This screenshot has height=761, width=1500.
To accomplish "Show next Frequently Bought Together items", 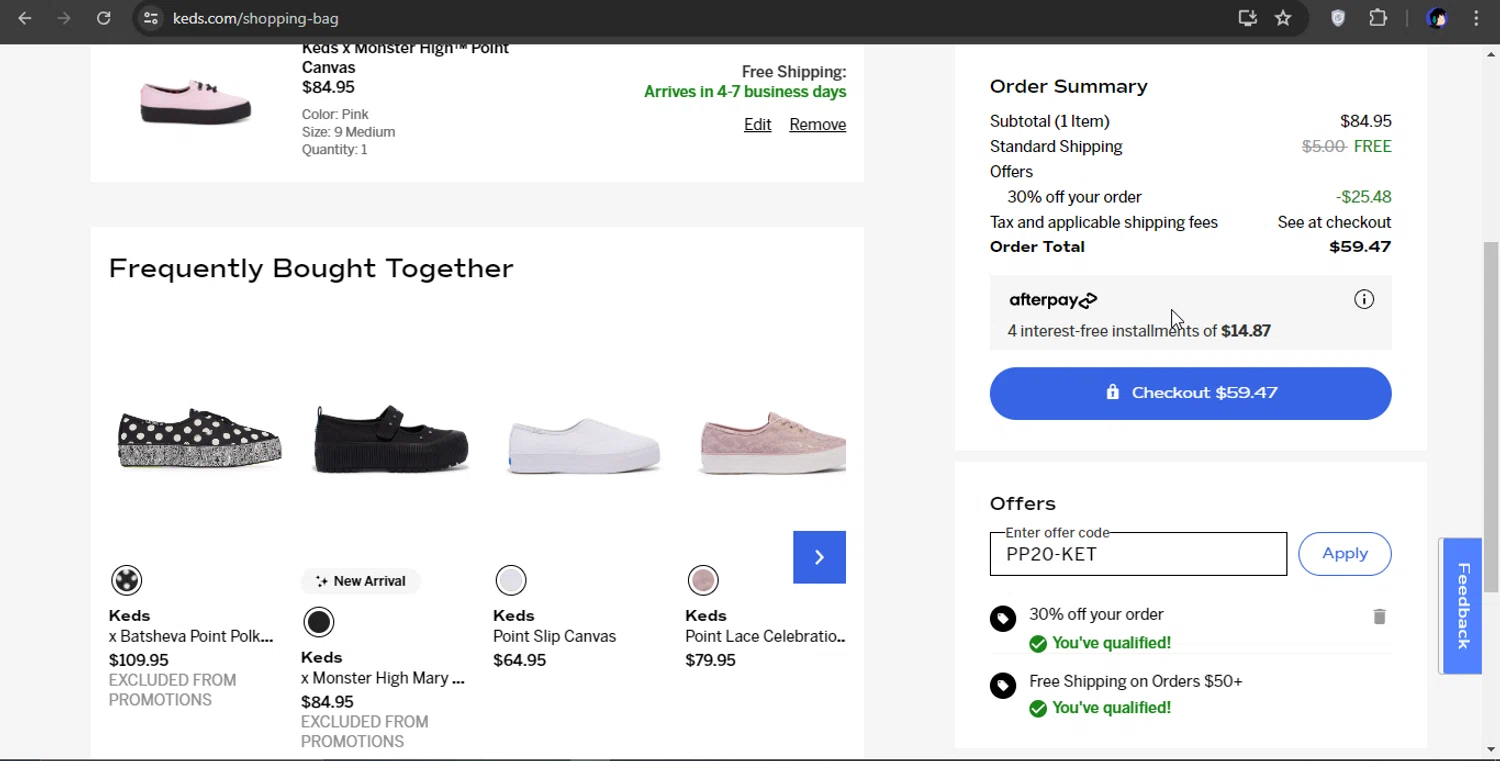I will [819, 557].
